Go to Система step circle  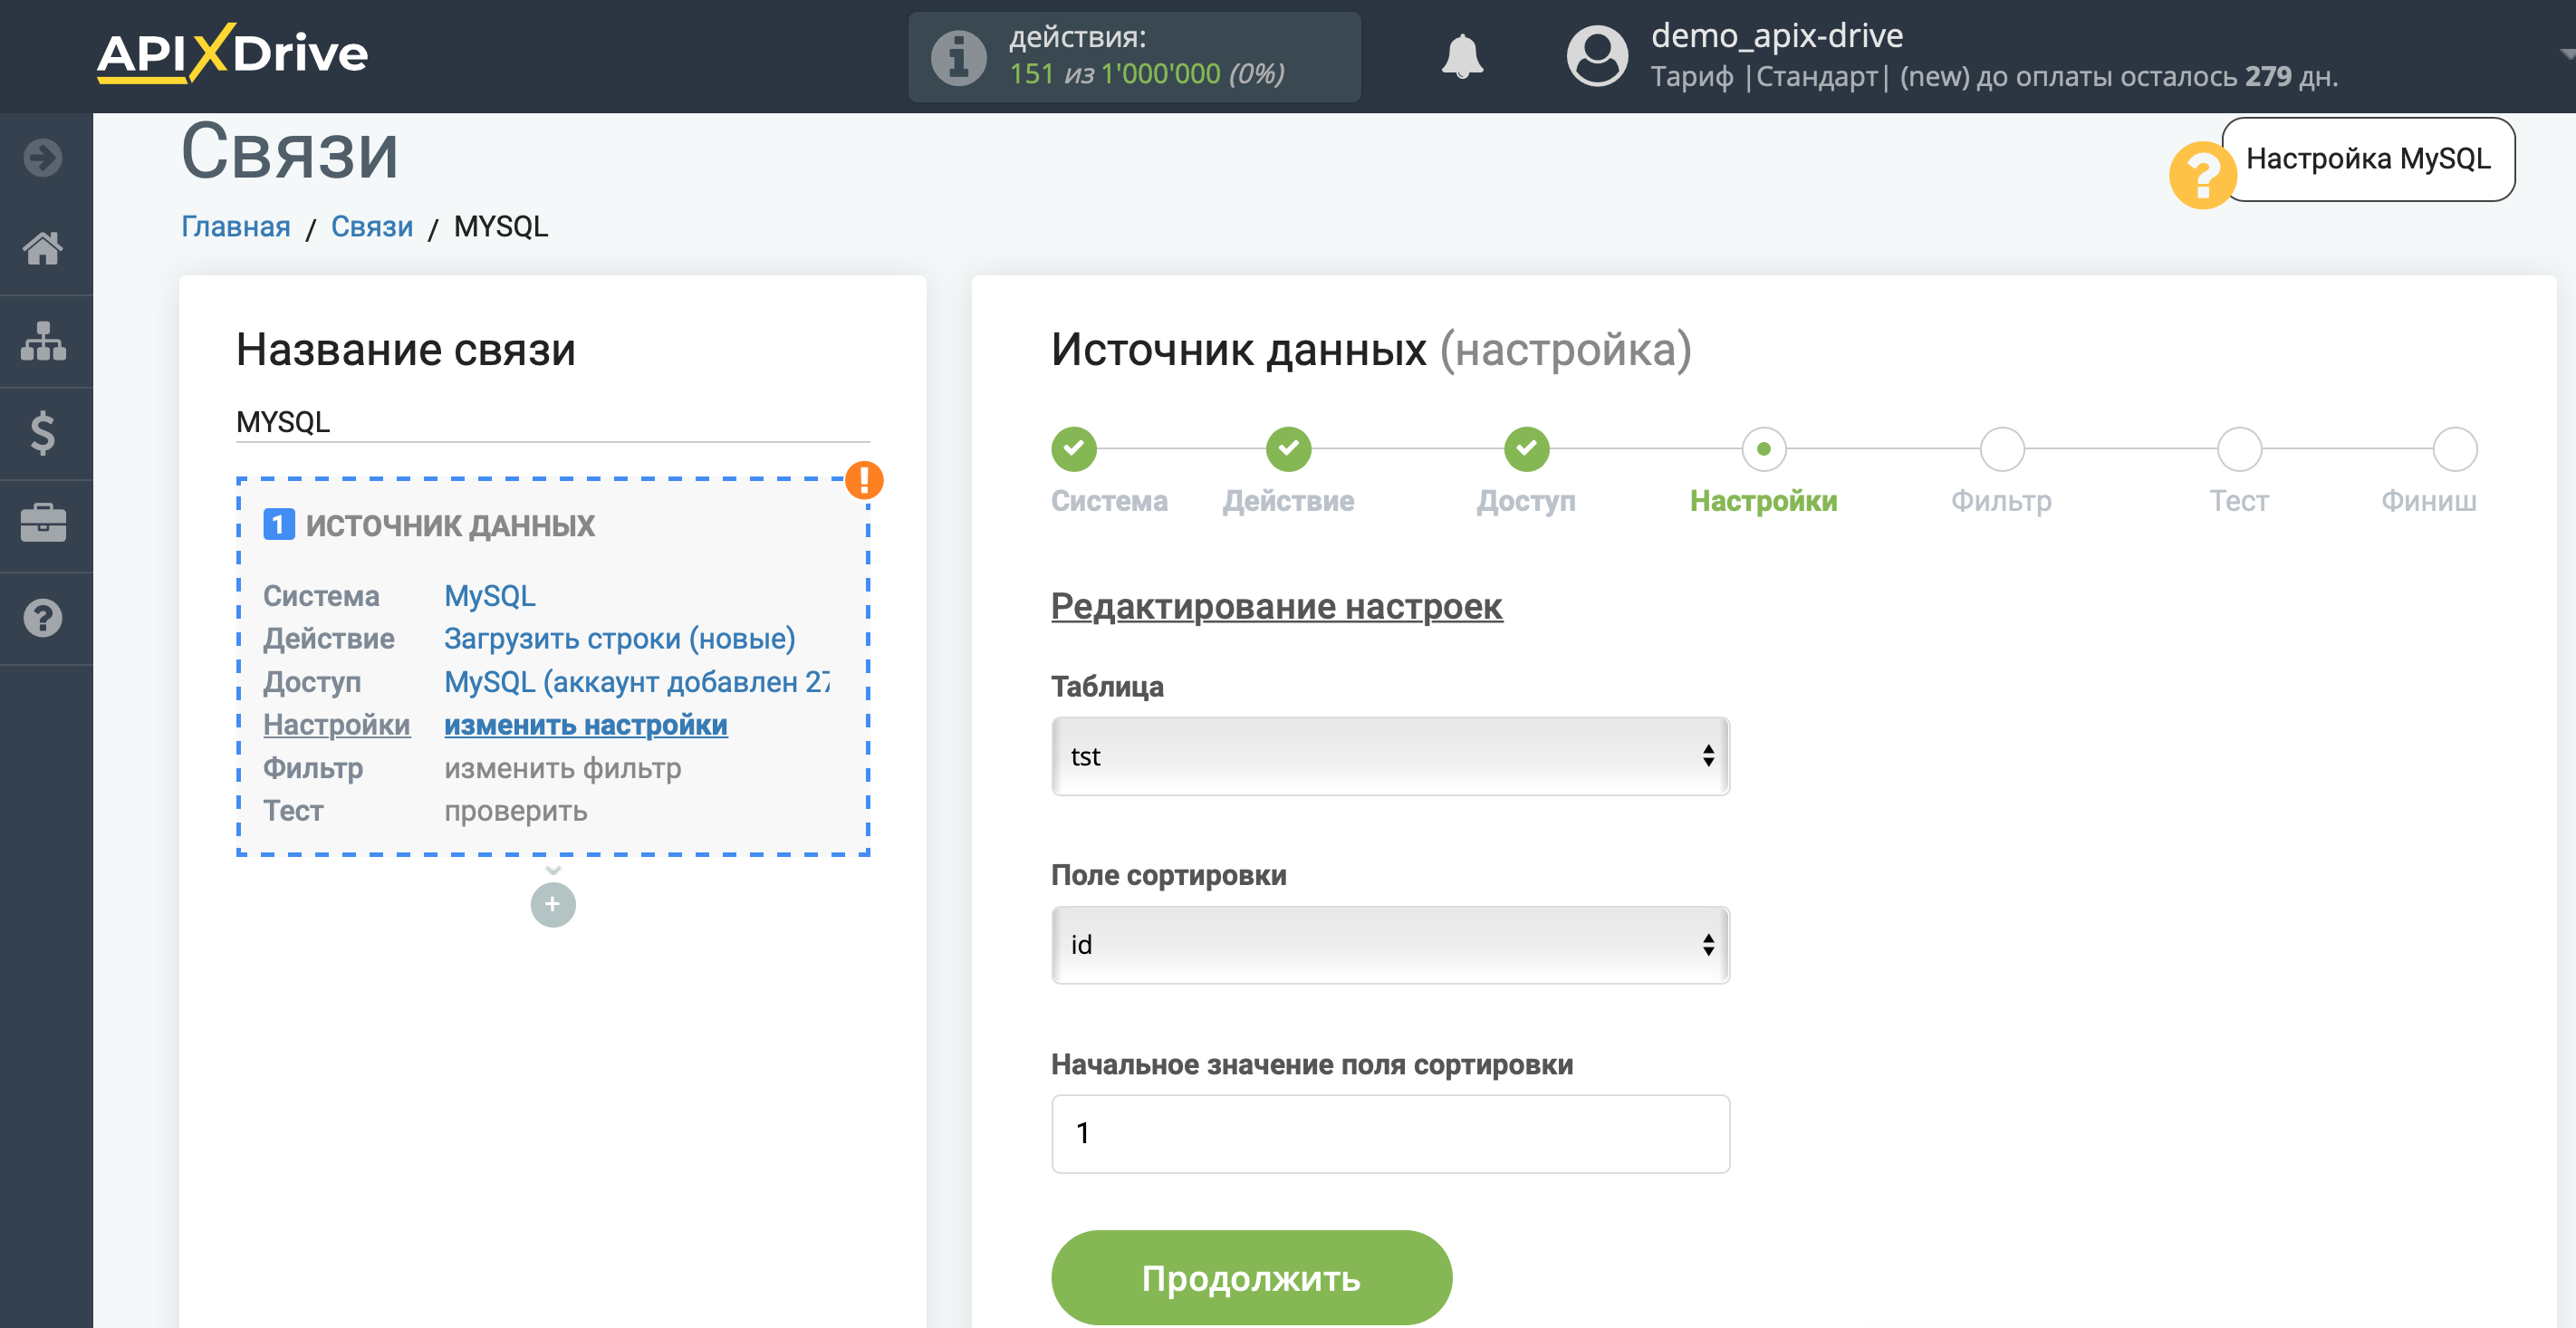[x=1074, y=449]
